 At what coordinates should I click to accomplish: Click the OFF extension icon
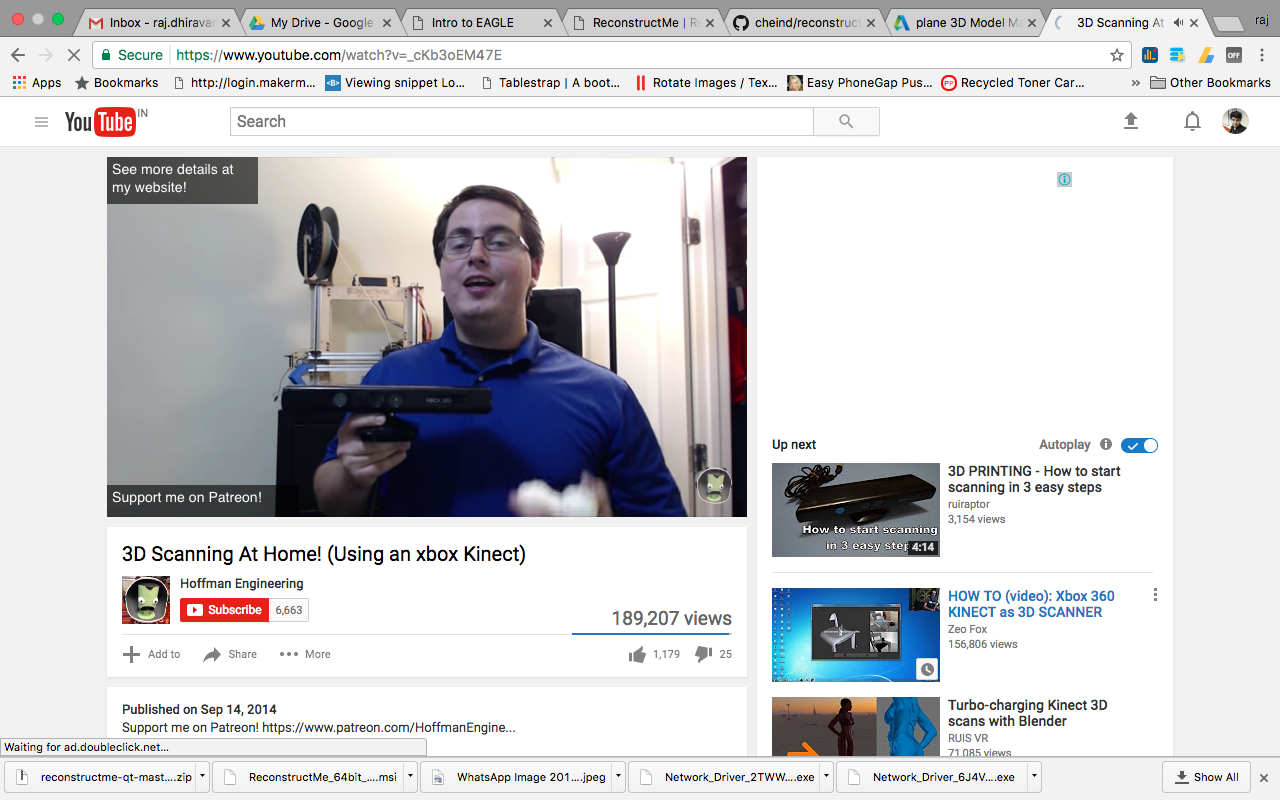pyautogui.click(x=1234, y=55)
